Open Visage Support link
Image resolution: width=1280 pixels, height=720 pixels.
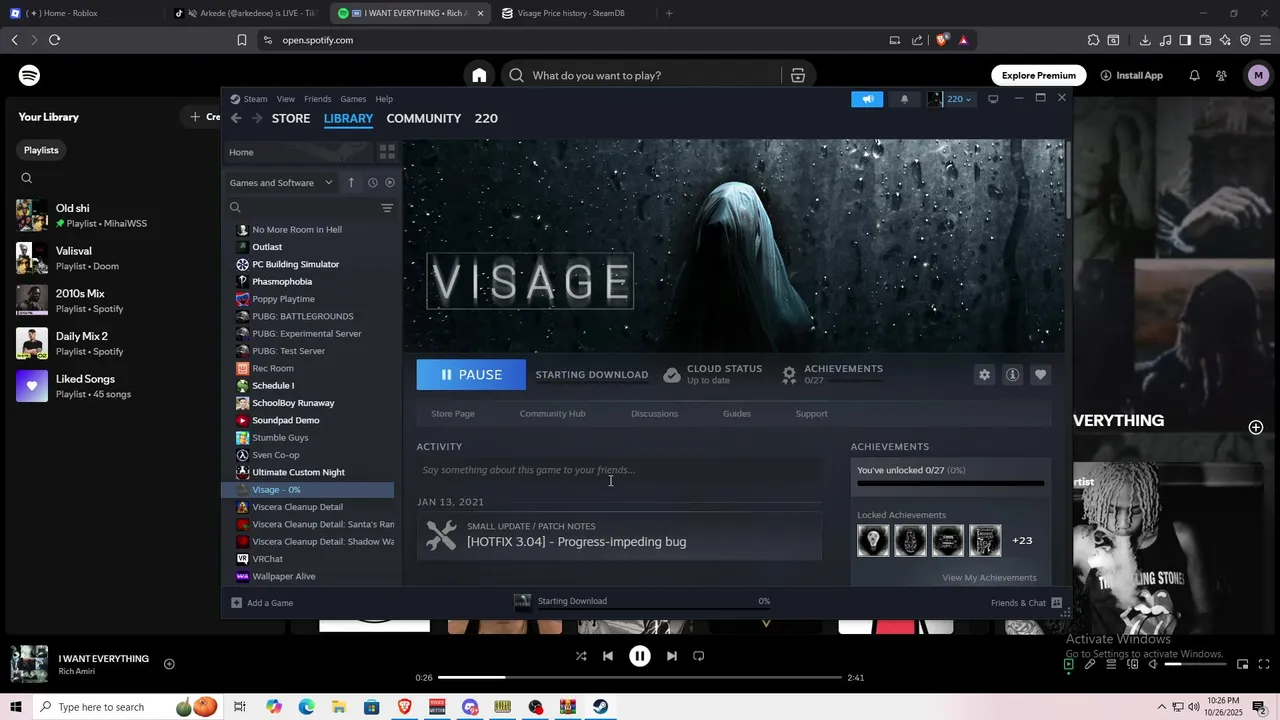pyautogui.click(x=811, y=414)
